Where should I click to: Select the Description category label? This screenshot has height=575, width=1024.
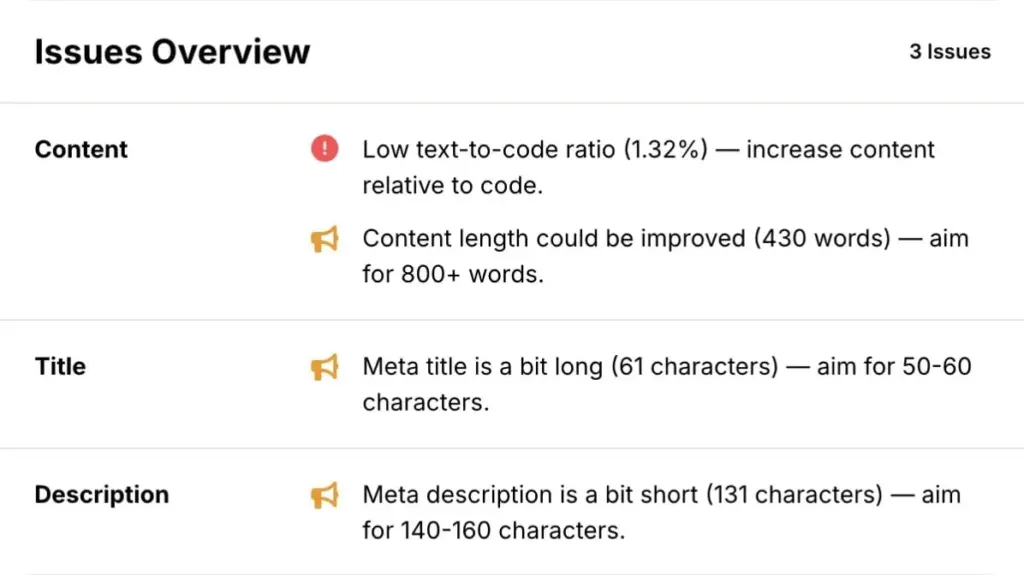coord(101,495)
